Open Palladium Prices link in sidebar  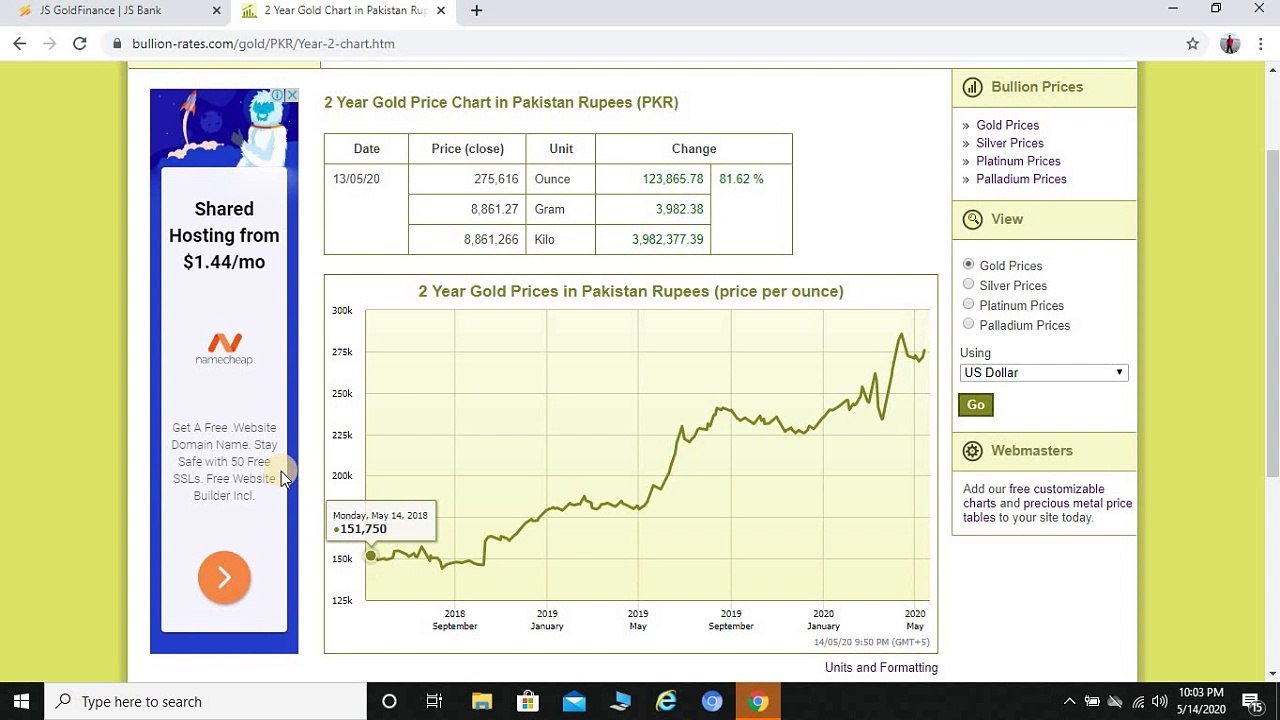(x=1021, y=179)
